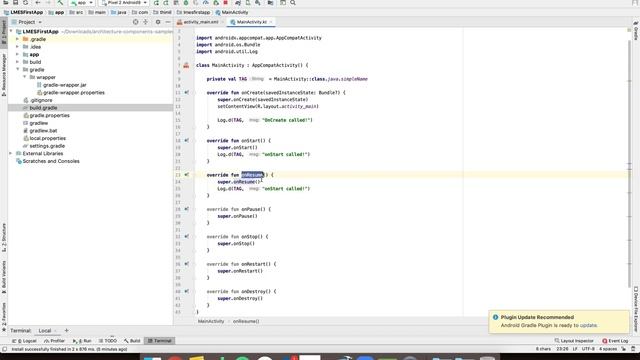Expand the app module folder
The width and height of the screenshot is (640, 360).
(x=18, y=54)
